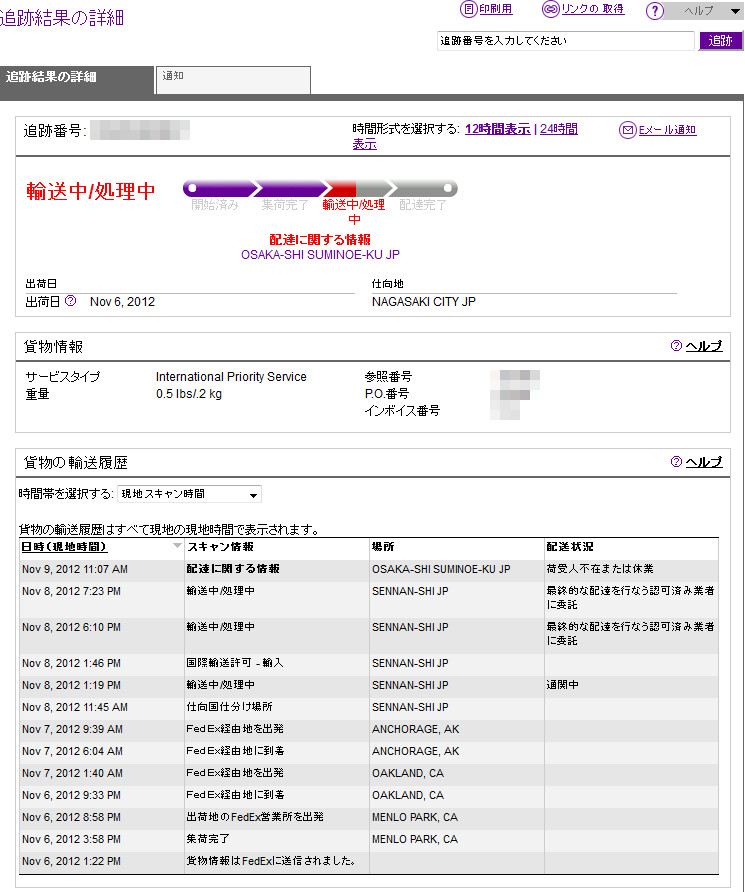Click ship date Nov 6, 2012
745x892 pixels.
tap(122, 302)
